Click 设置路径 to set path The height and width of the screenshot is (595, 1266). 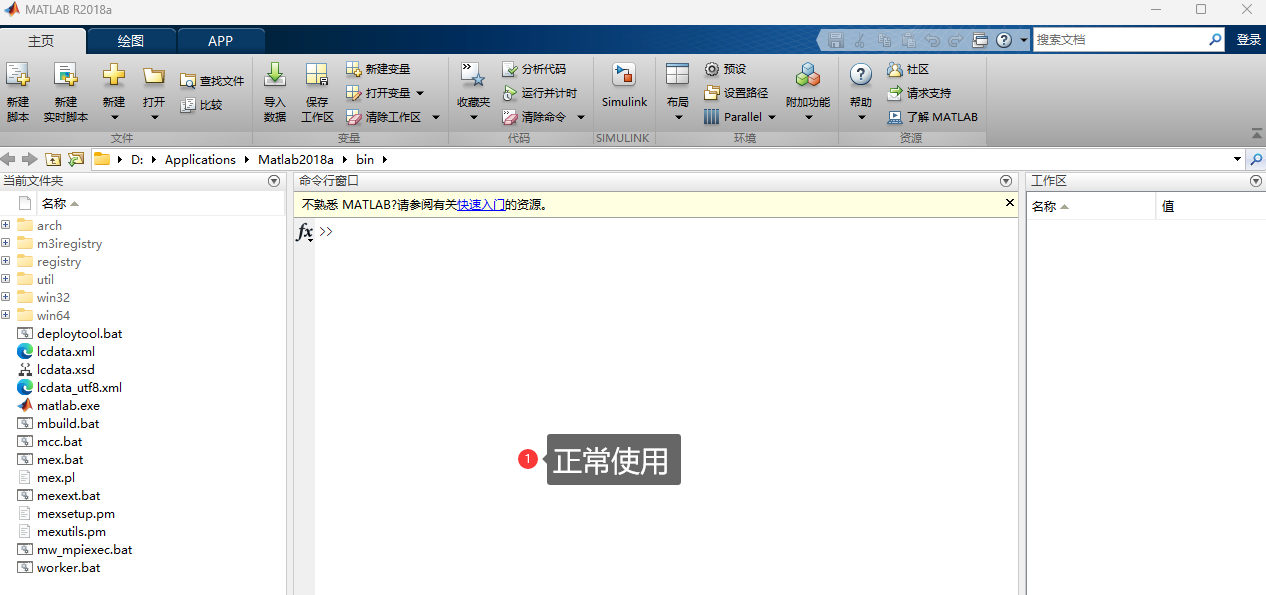pos(736,93)
